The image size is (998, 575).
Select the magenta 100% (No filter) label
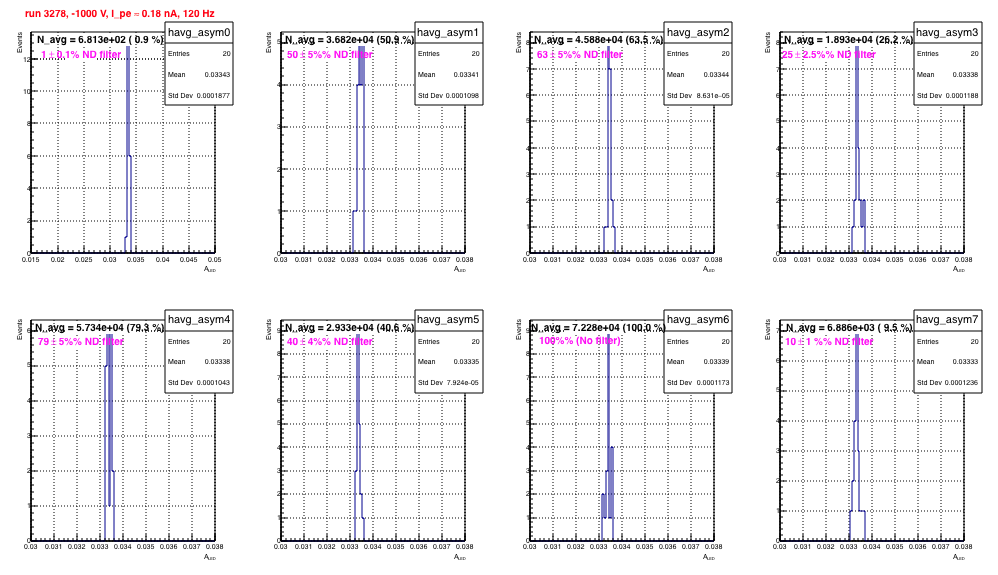[580, 341]
